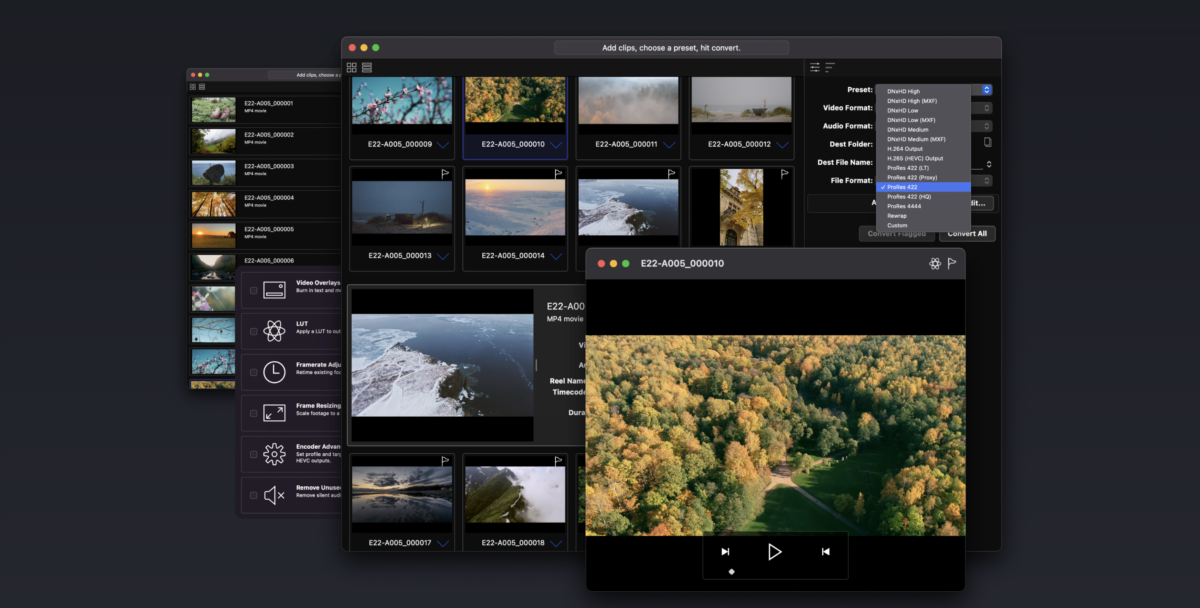This screenshot has height=608, width=1200.
Task: Open the Audio Format dropdown
Action: pos(987,126)
